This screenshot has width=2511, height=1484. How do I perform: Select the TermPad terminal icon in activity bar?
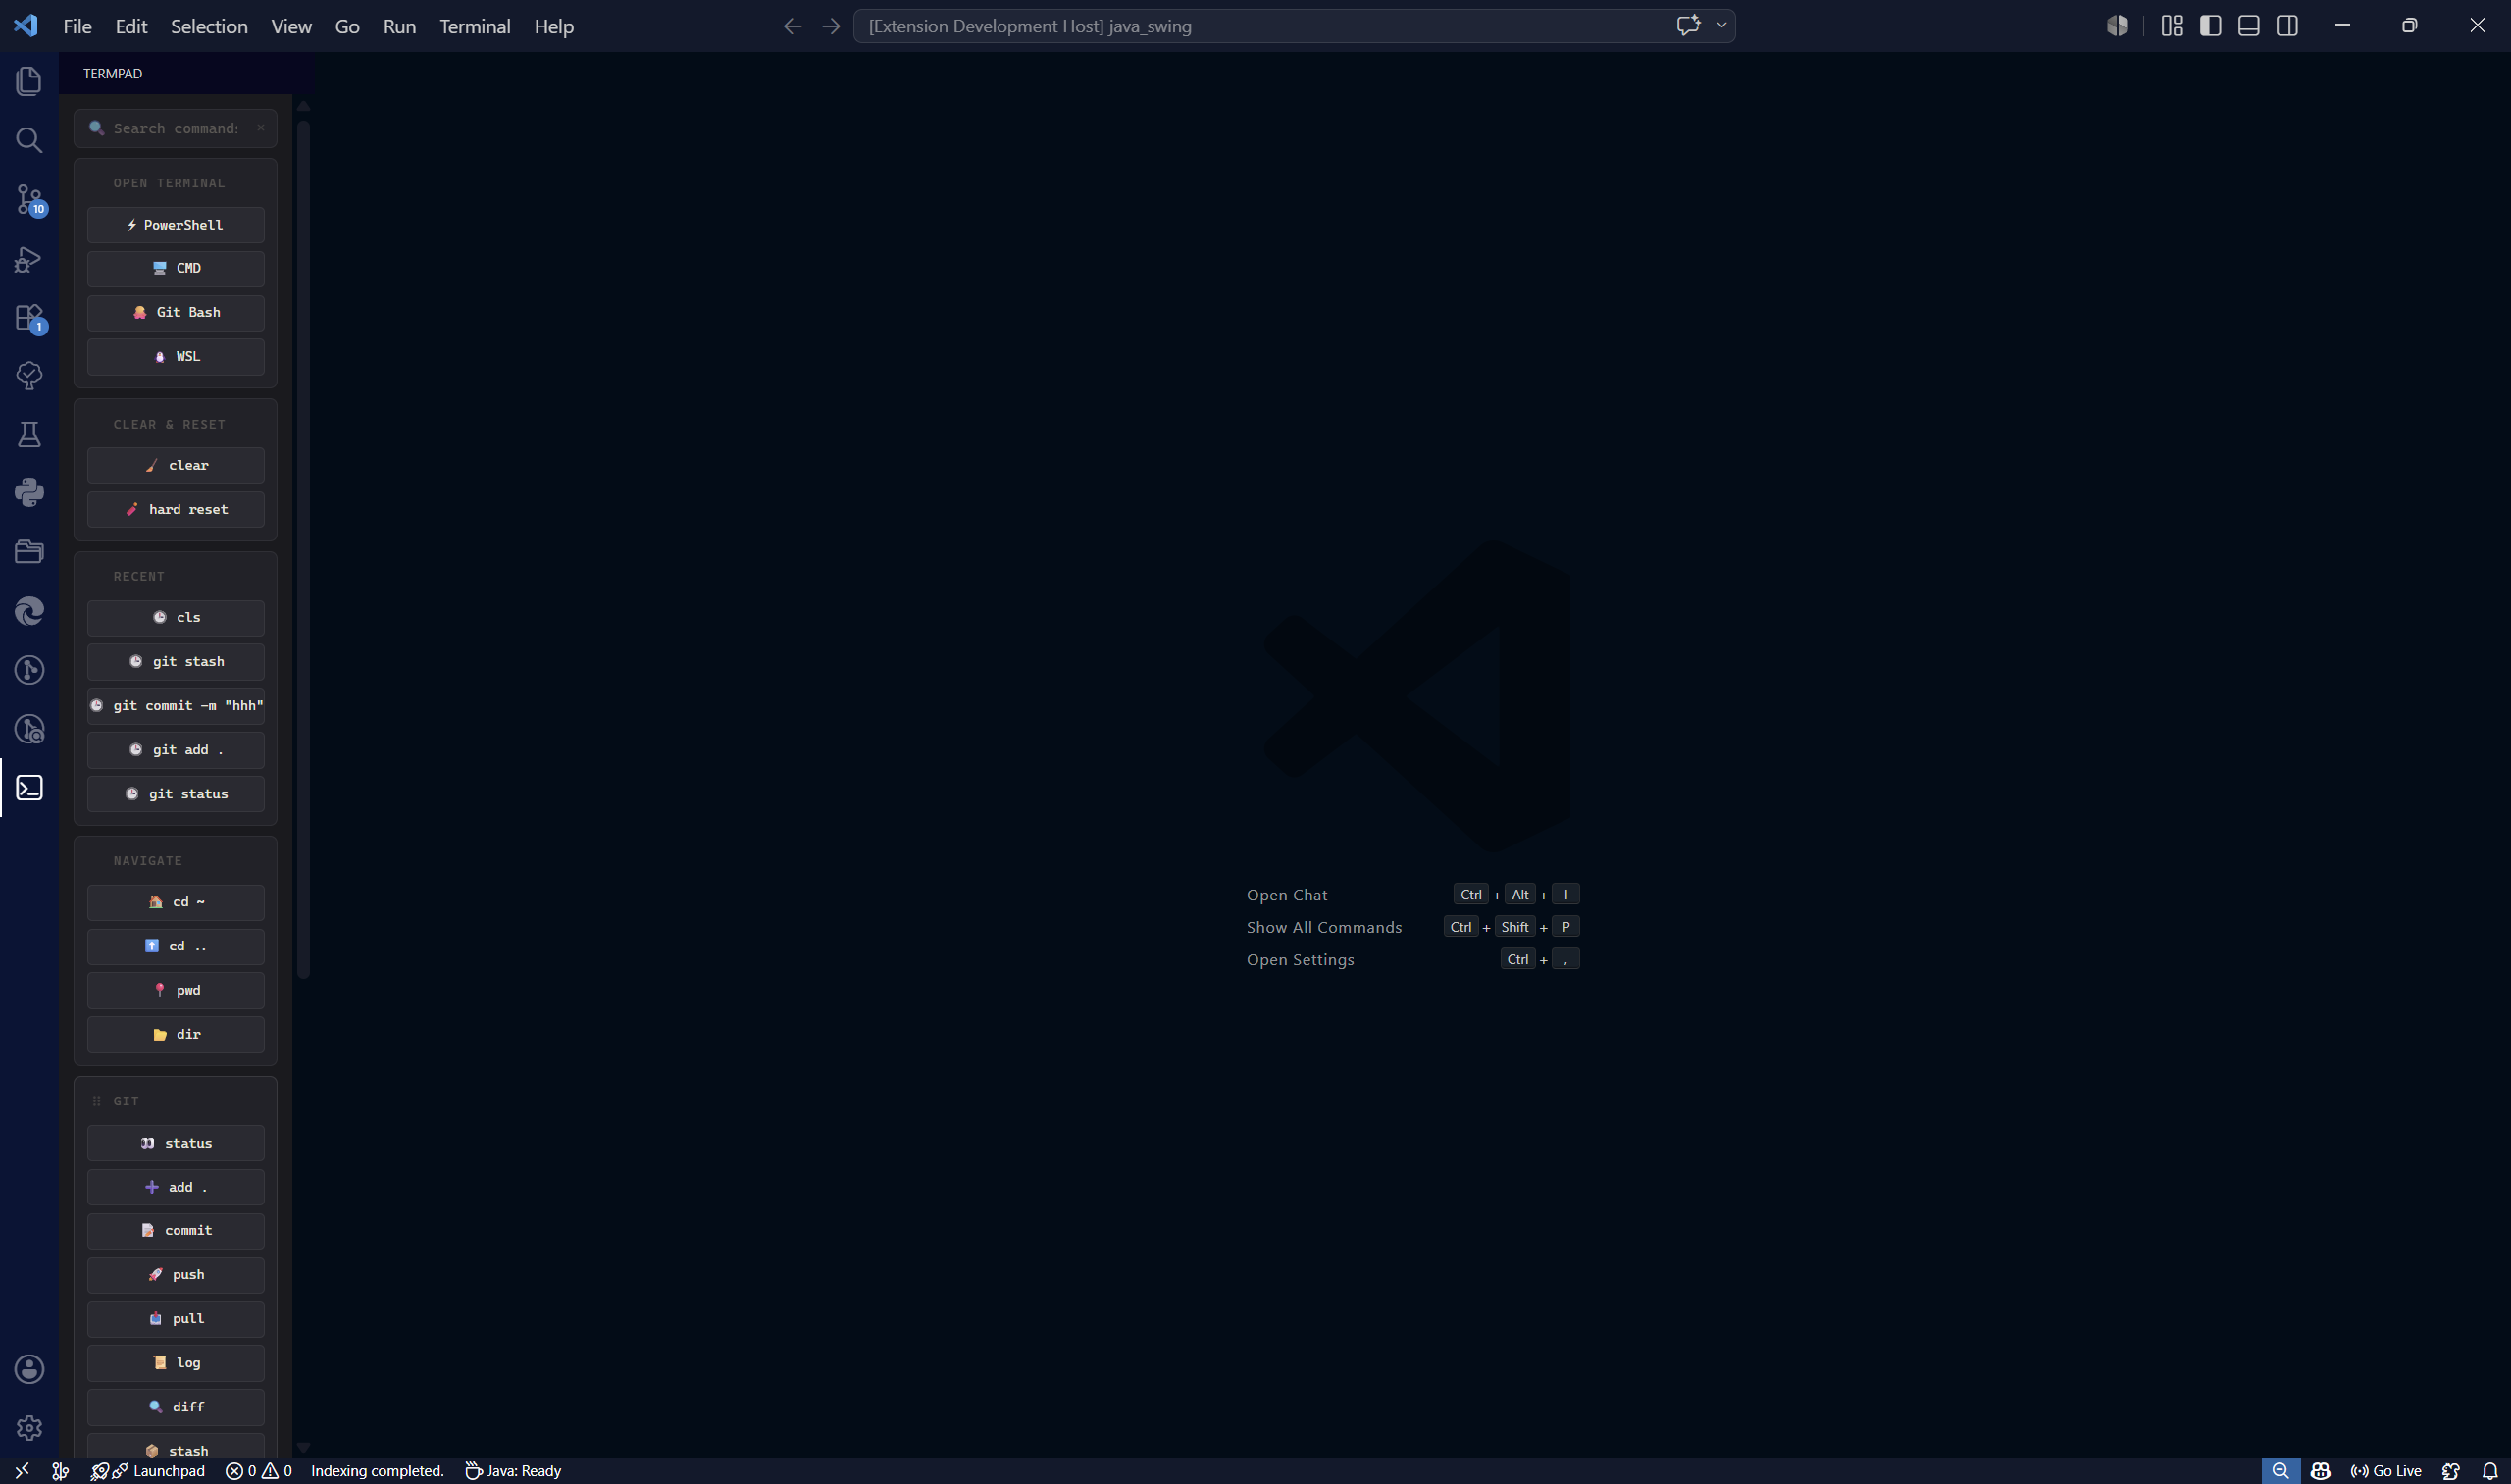point(29,787)
